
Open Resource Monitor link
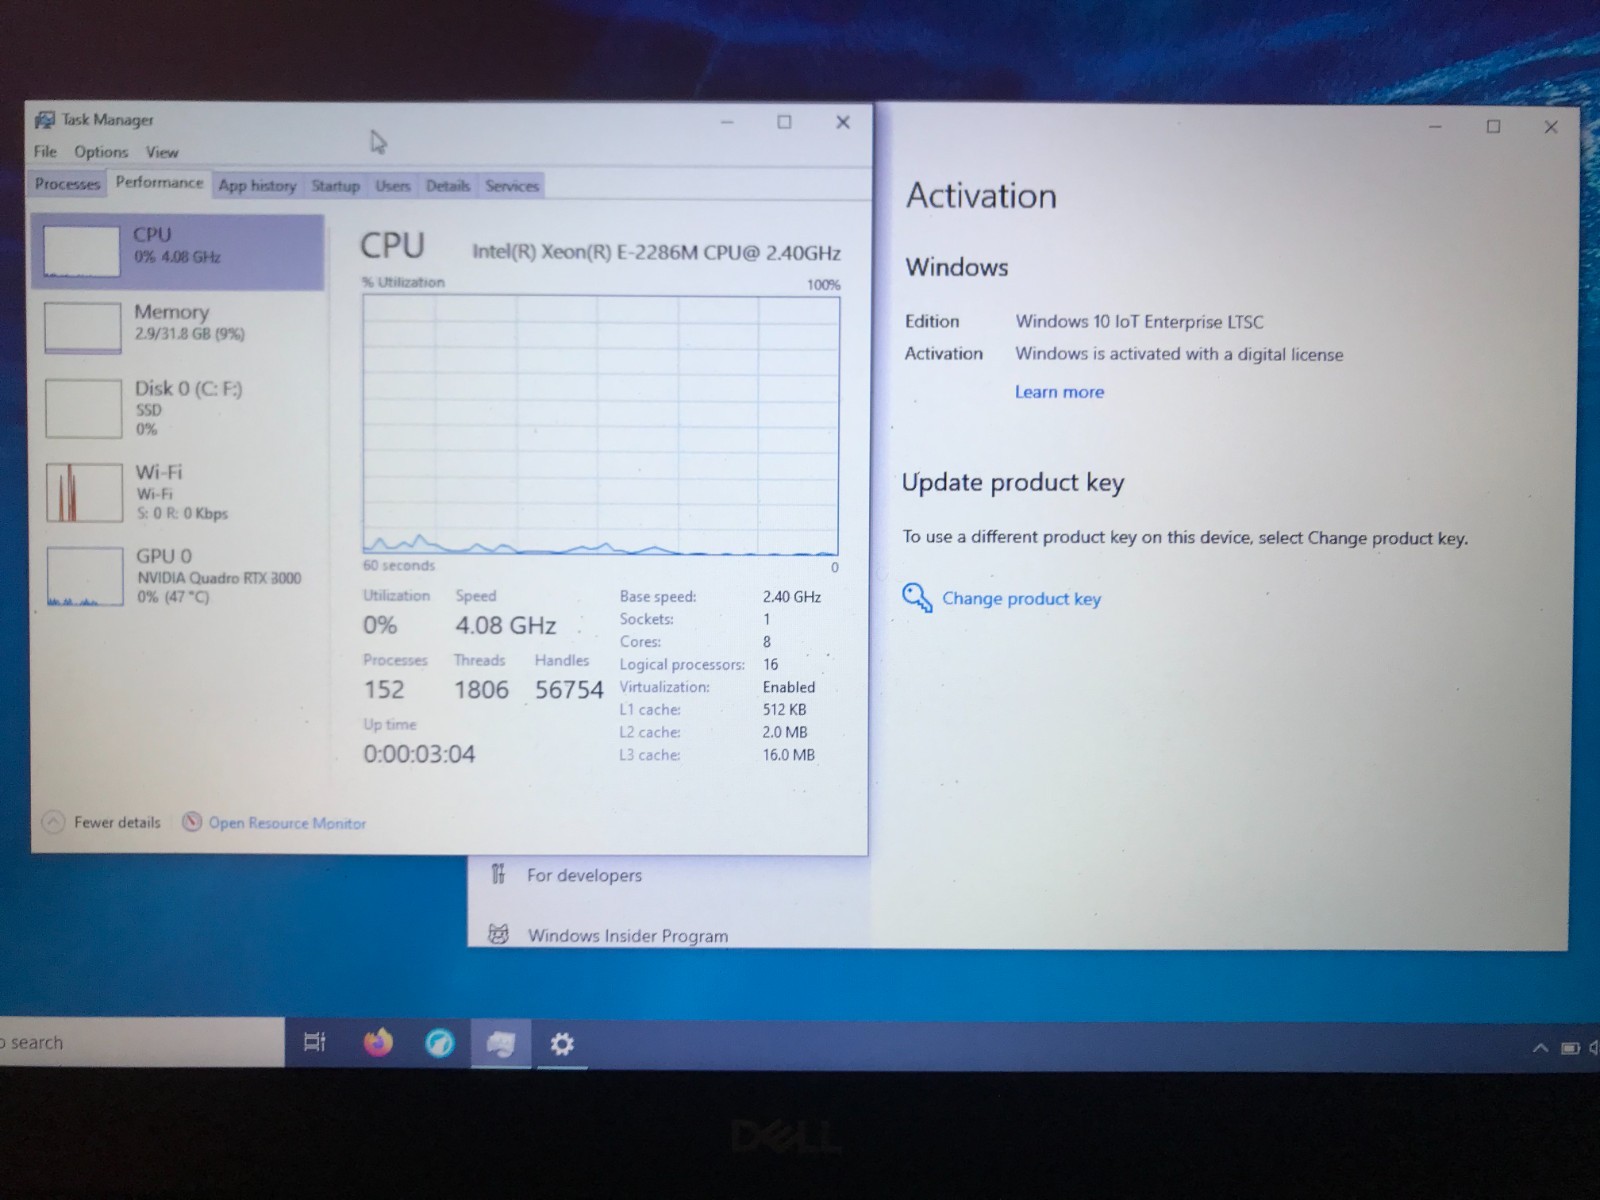click(287, 823)
